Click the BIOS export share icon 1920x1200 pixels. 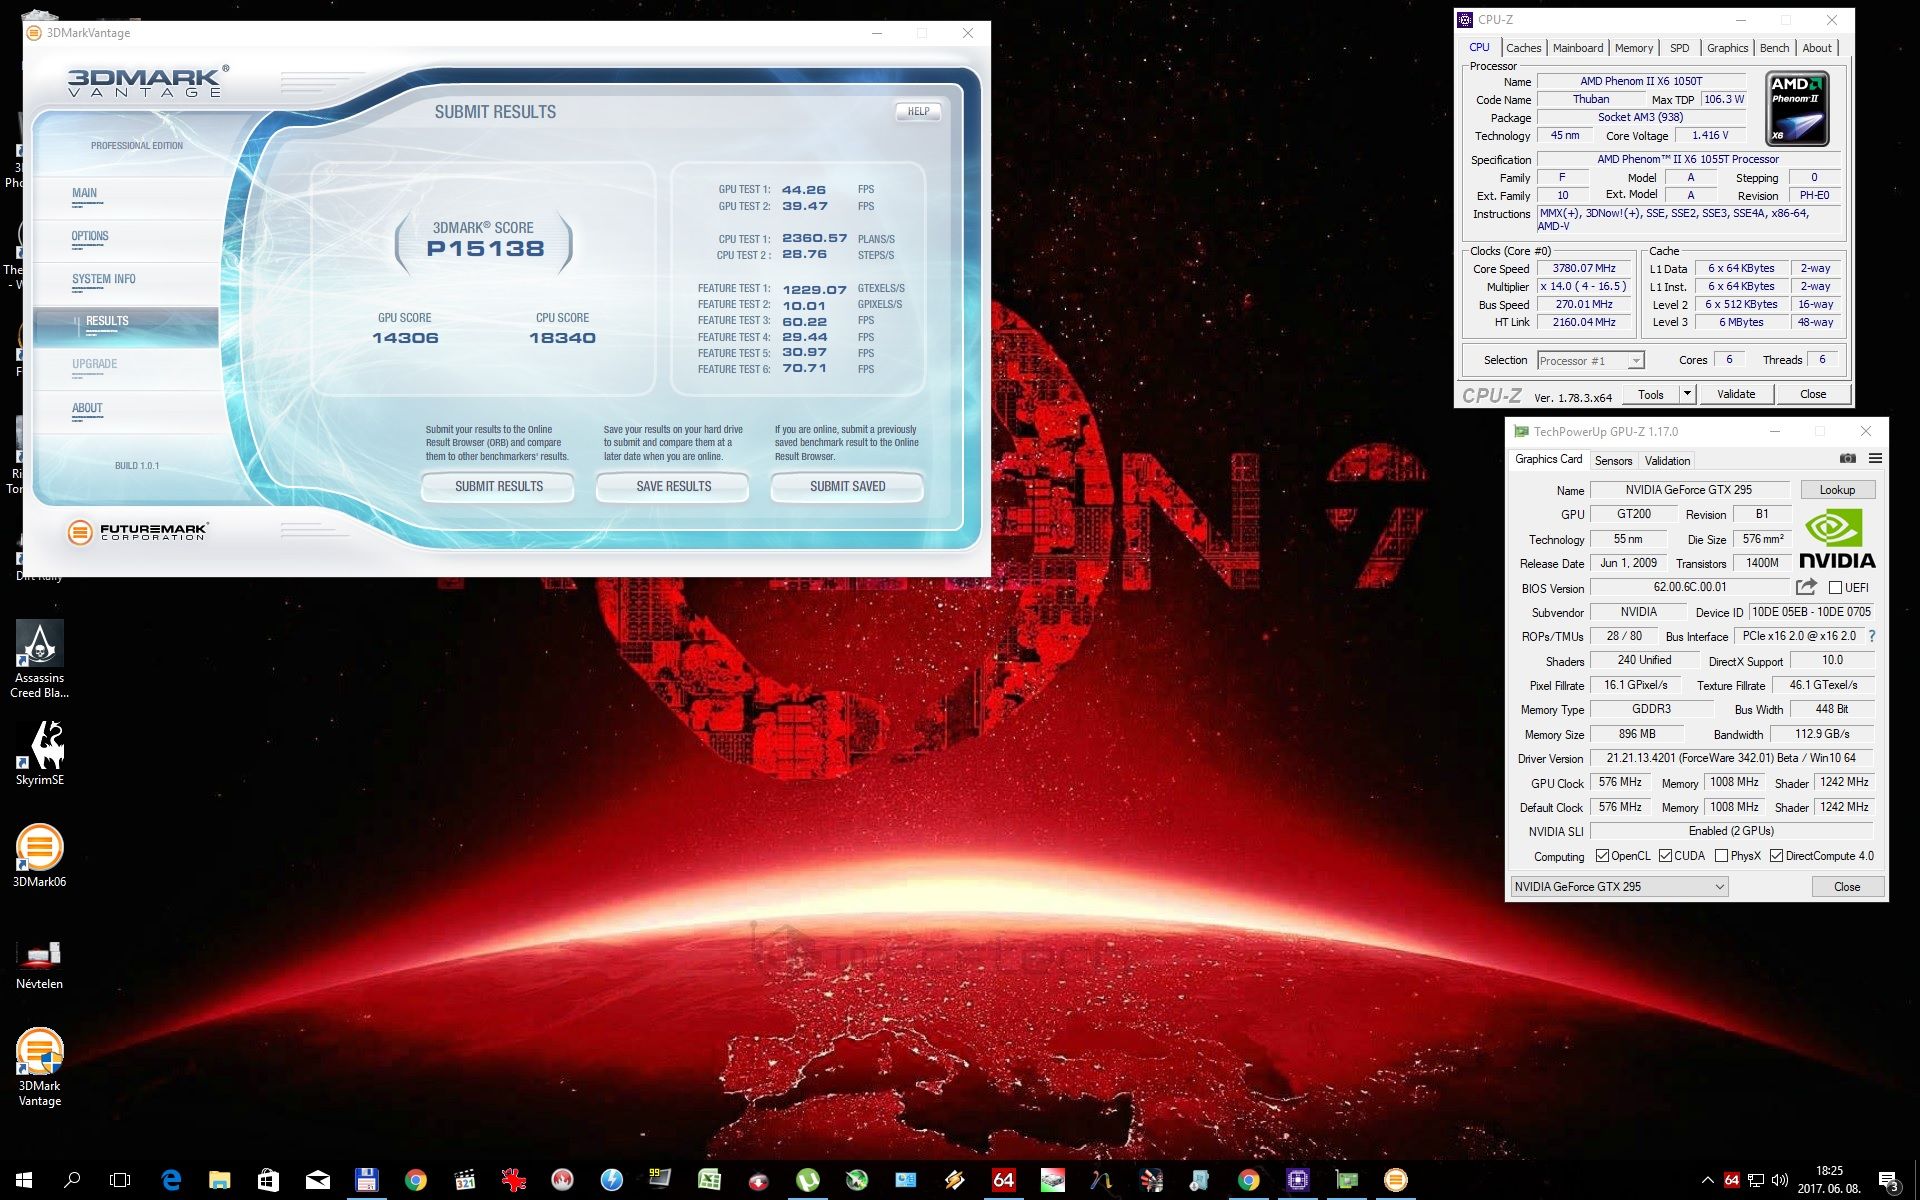coord(1806,587)
